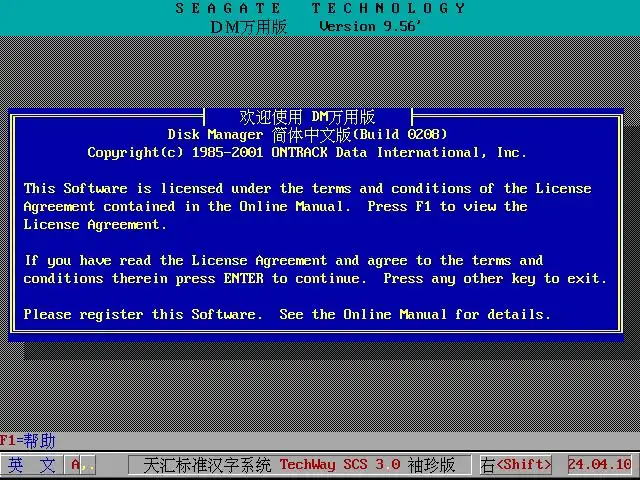This screenshot has width=640, height=480.
Task: Click the SEAGATE TECHNOLOGY header text
Action: (x=320, y=8)
